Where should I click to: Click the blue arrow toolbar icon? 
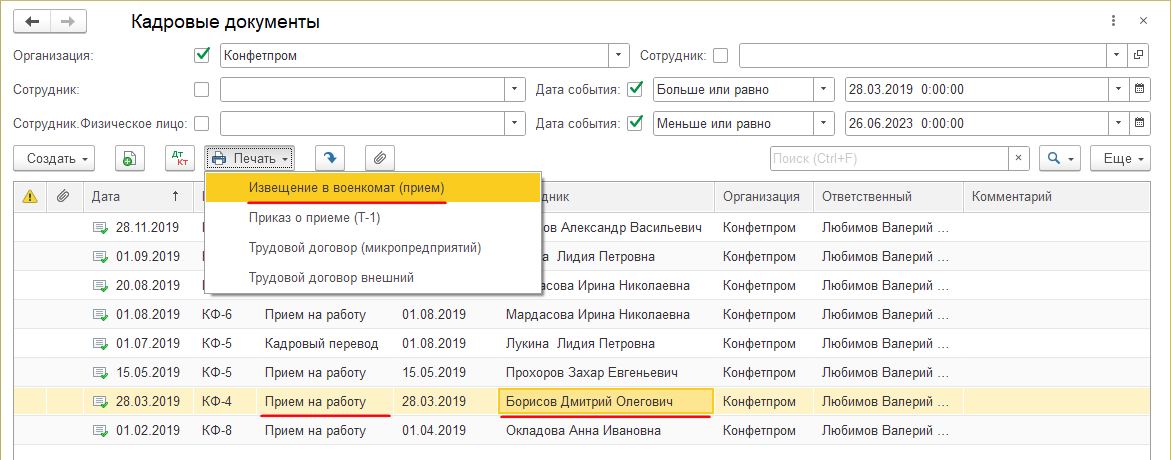coord(329,158)
